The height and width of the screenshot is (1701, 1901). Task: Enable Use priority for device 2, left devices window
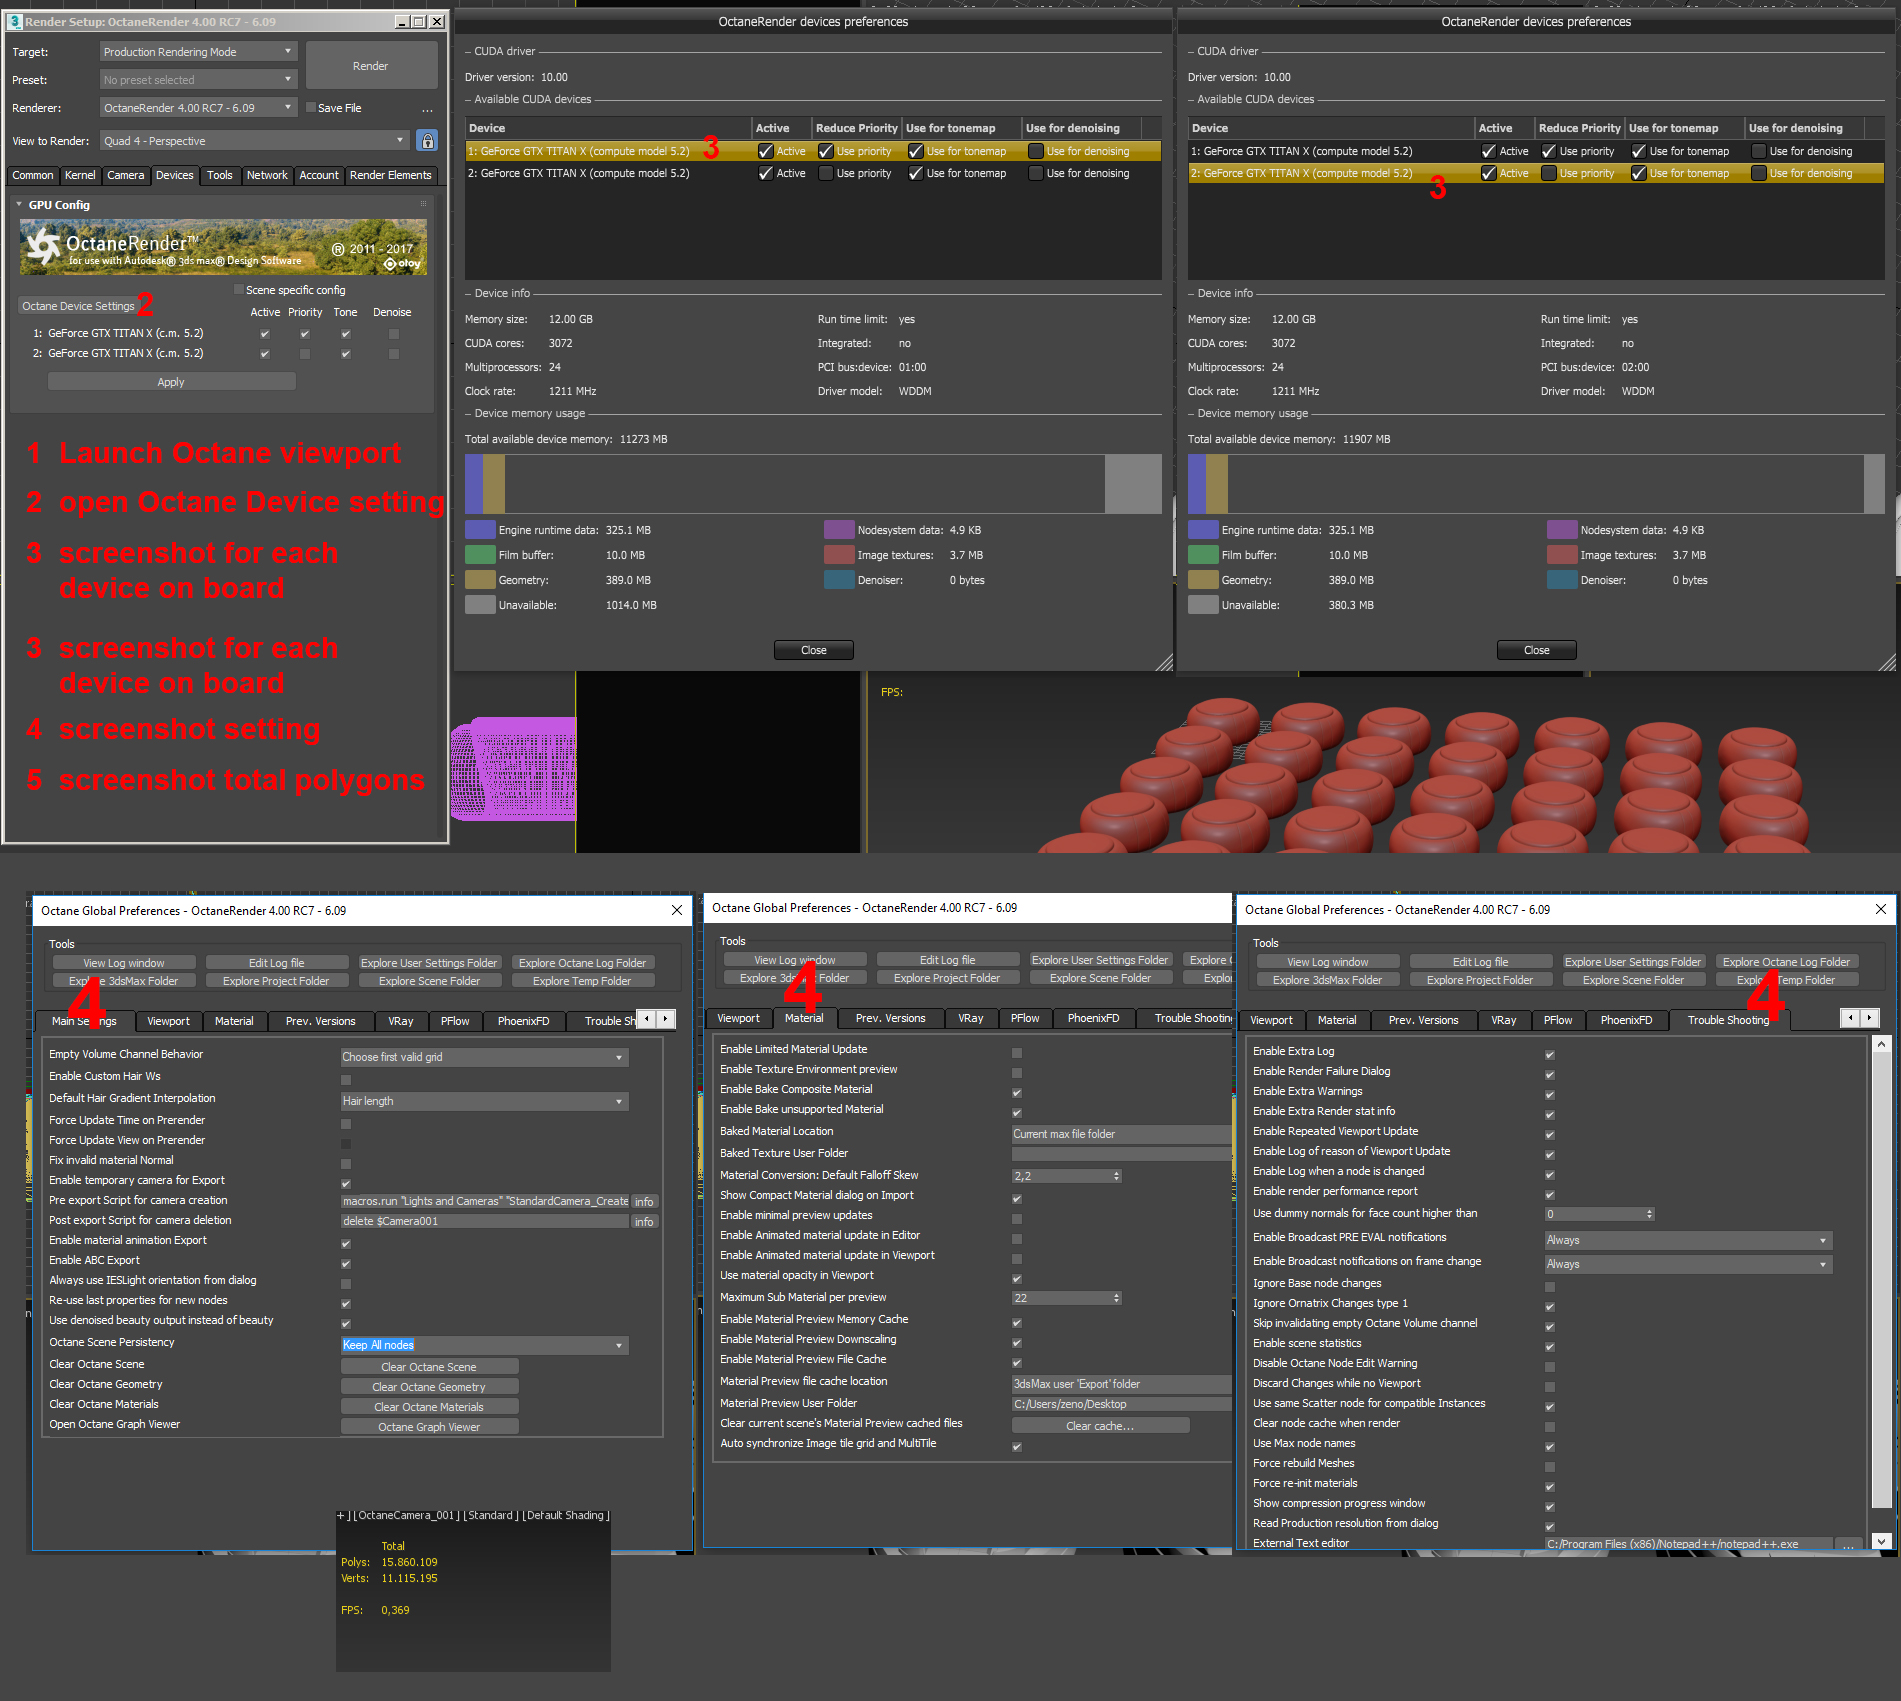point(826,173)
